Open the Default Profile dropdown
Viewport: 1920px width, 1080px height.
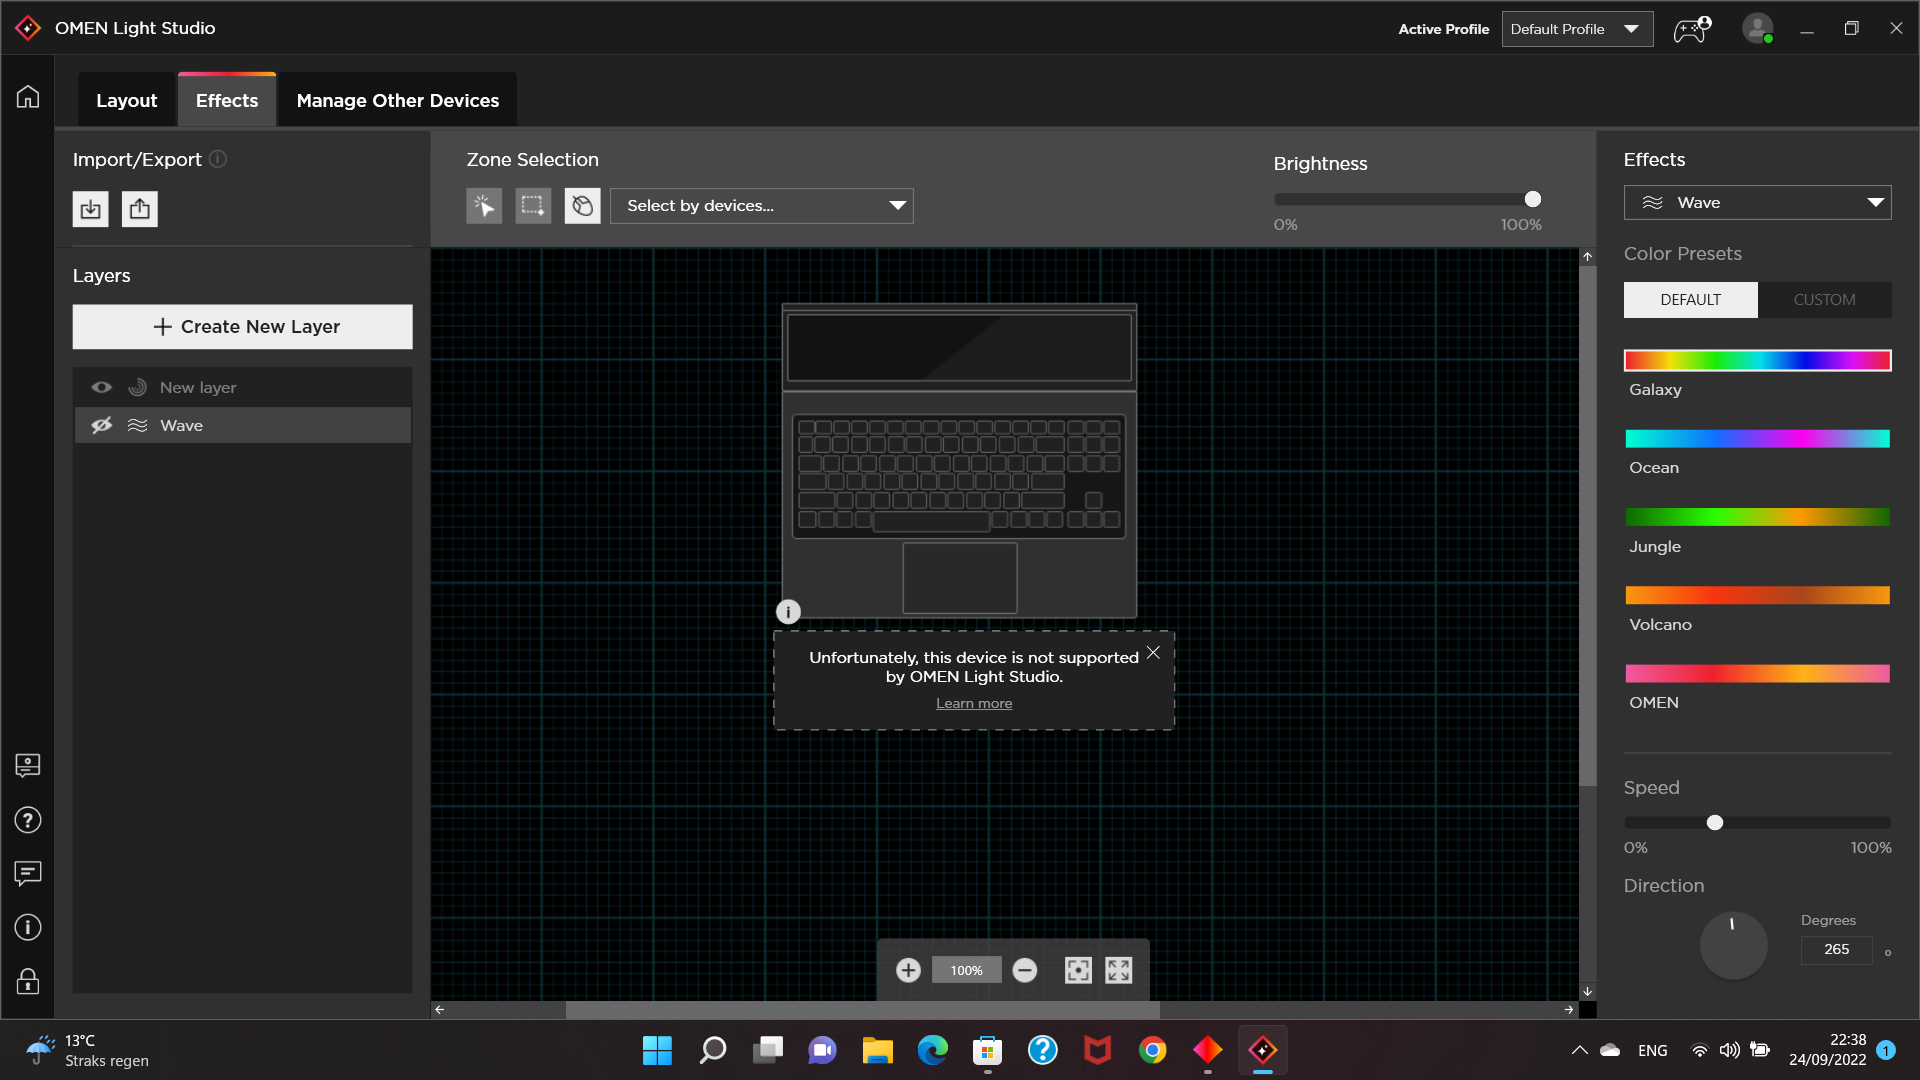[x=1577, y=29]
